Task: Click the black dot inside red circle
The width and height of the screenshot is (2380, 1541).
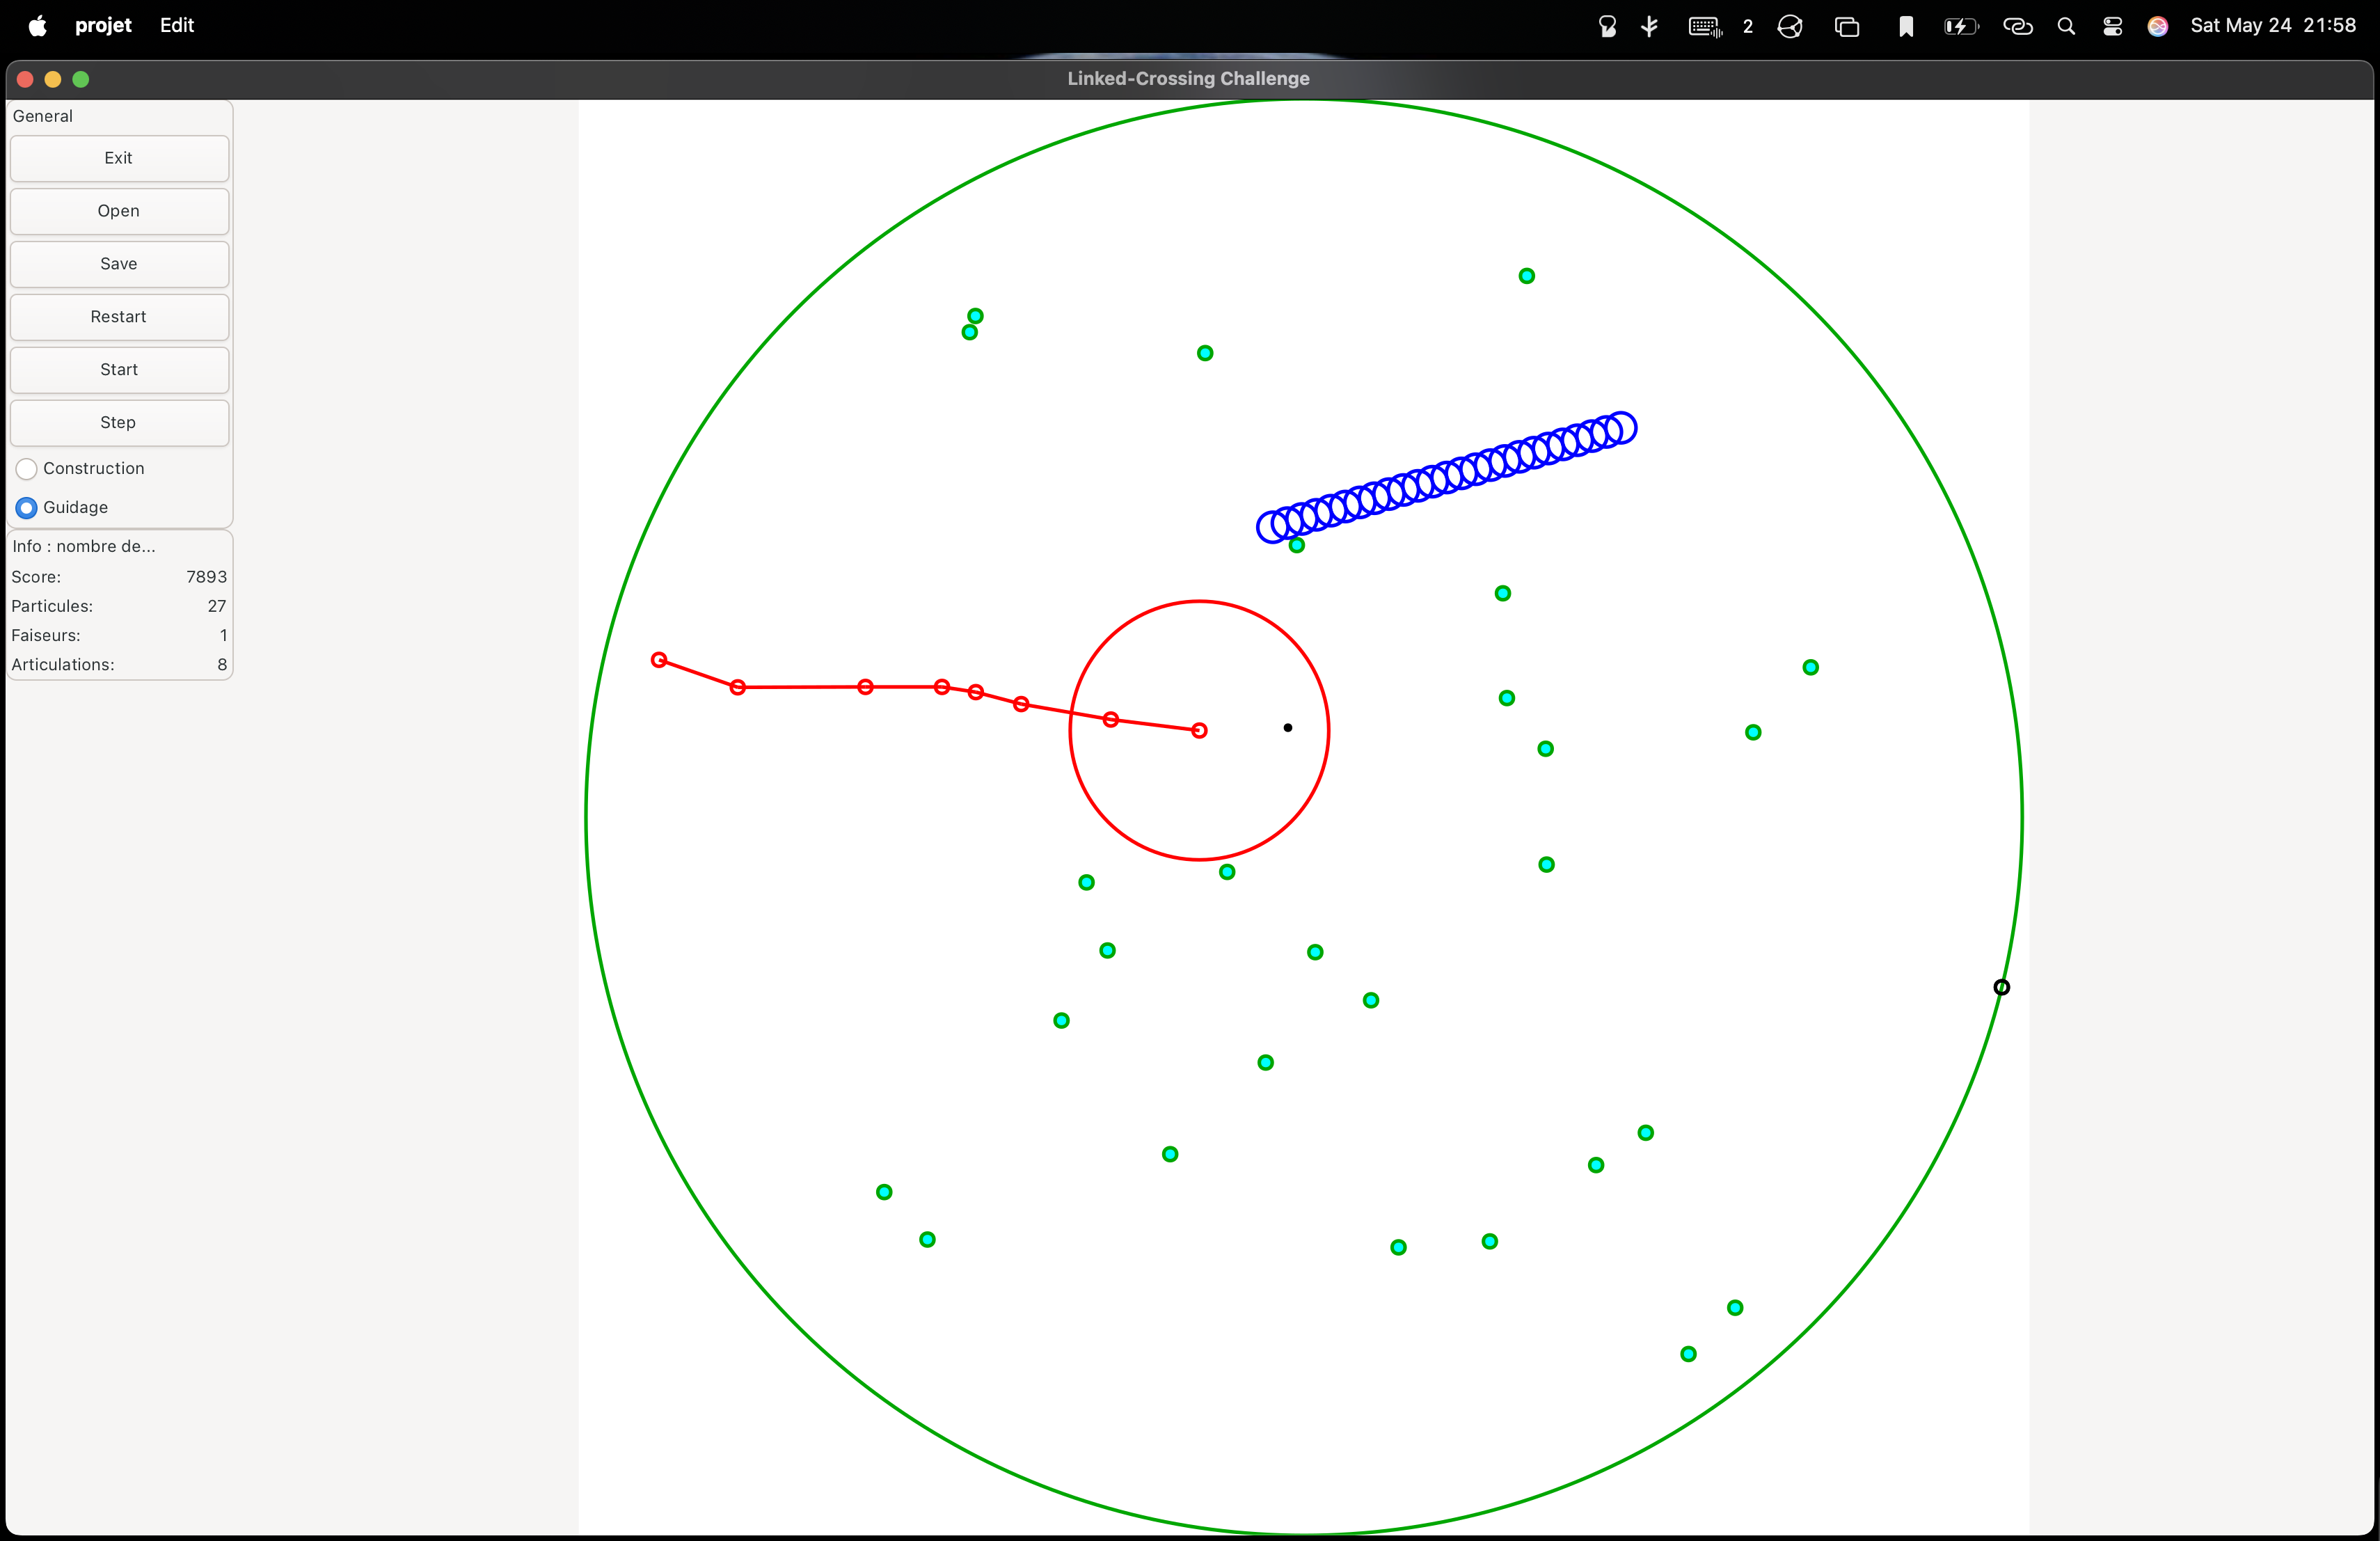Action: pyautogui.click(x=1288, y=728)
